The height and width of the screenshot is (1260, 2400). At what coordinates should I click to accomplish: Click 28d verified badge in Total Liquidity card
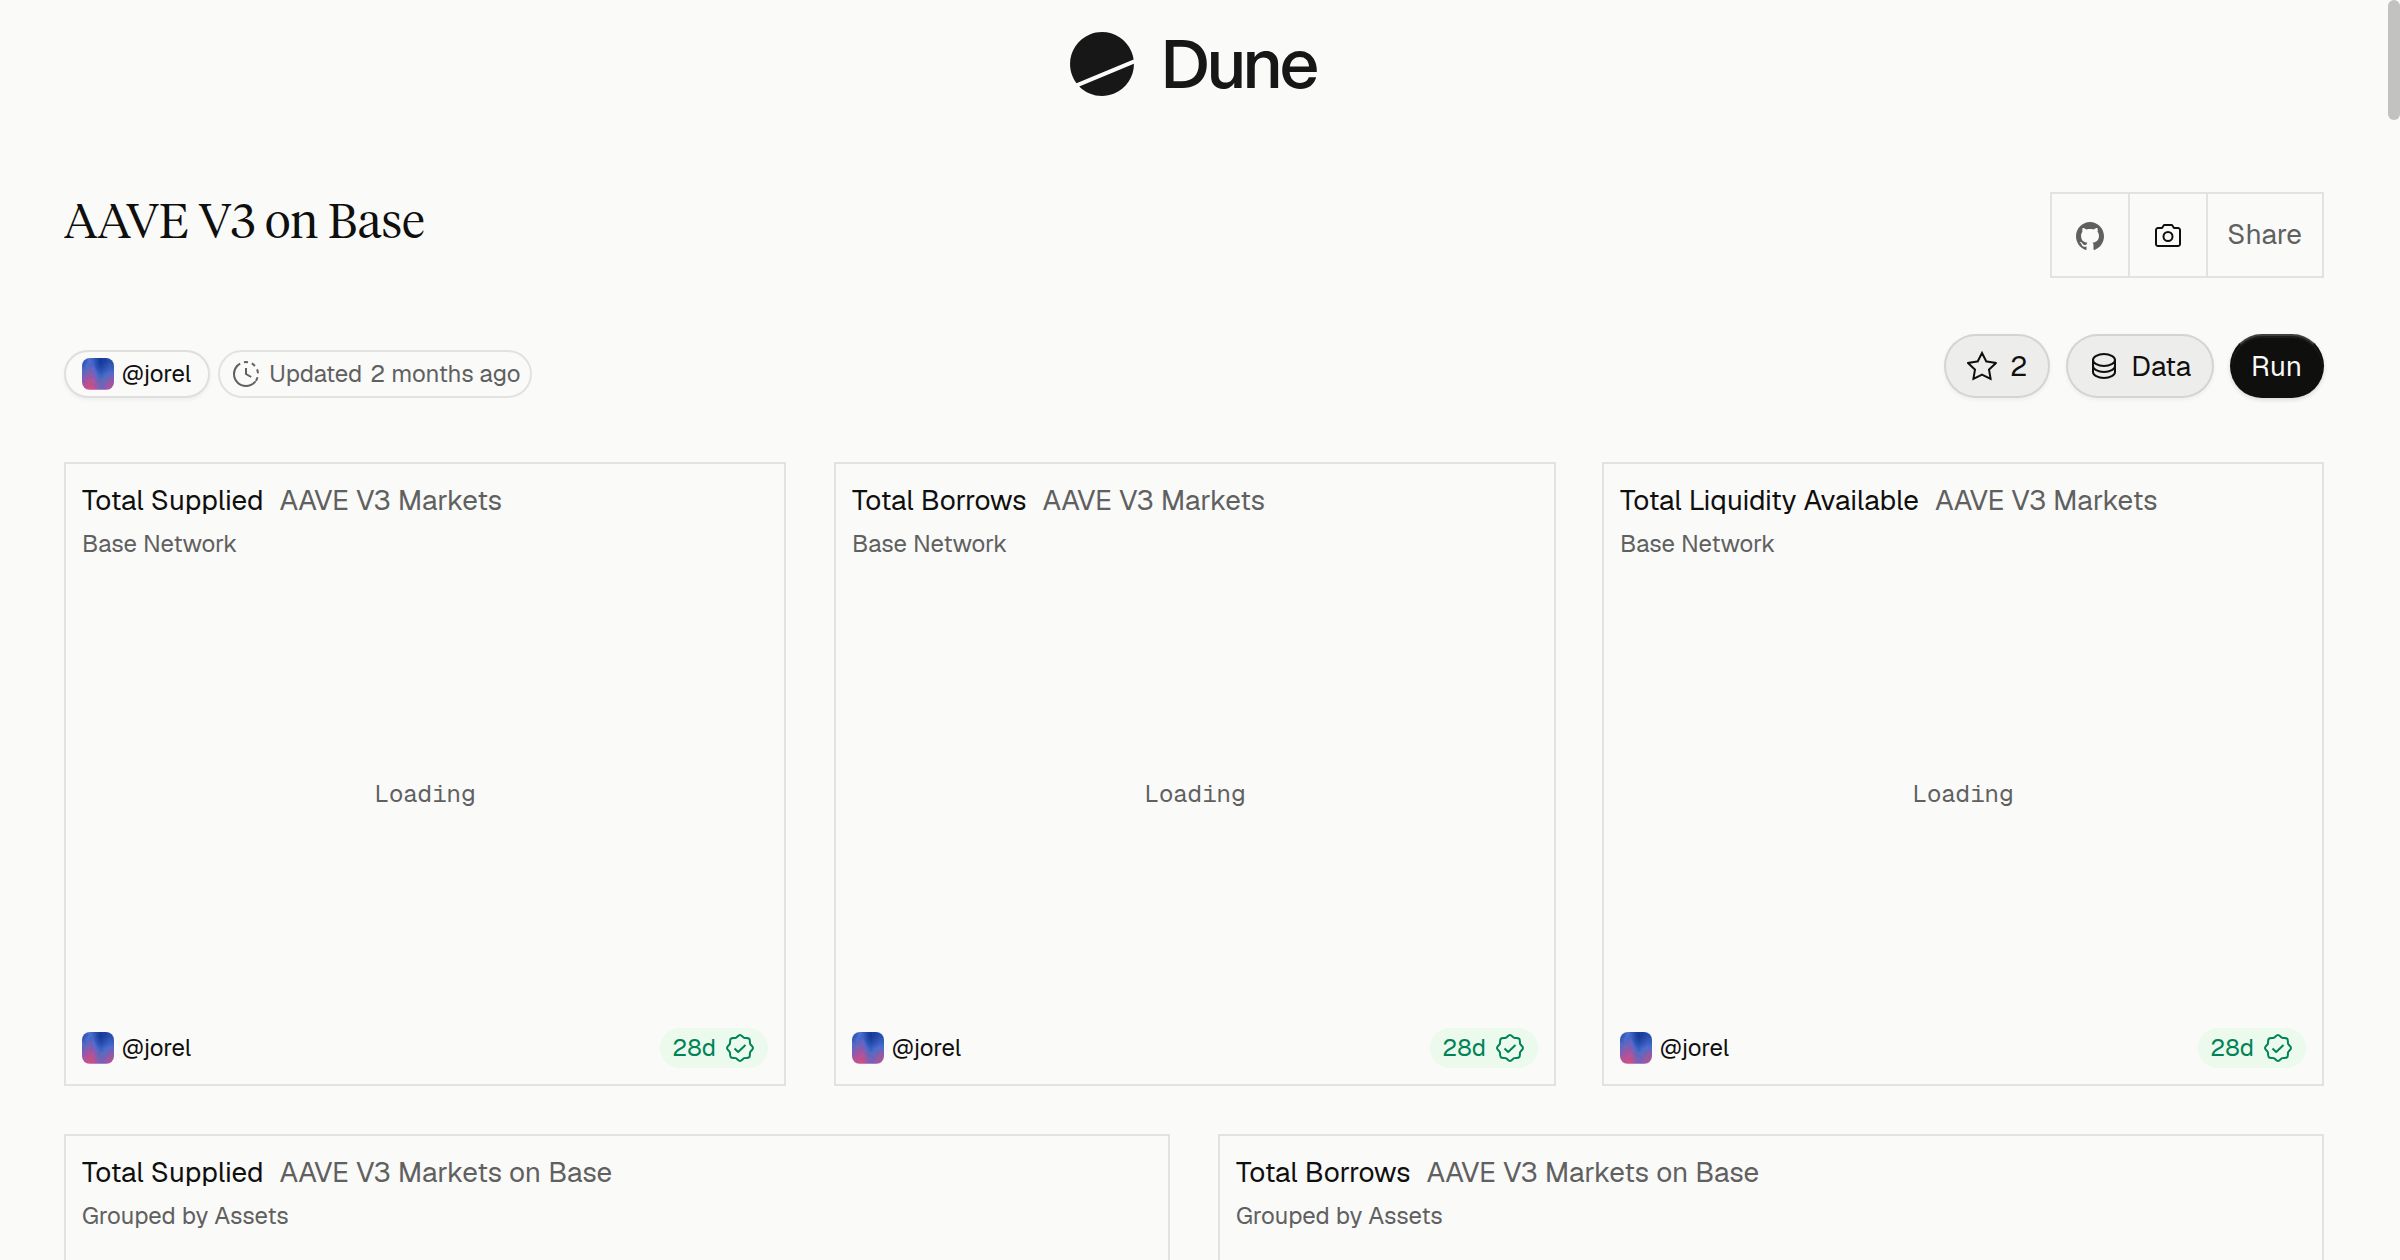[2251, 1047]
